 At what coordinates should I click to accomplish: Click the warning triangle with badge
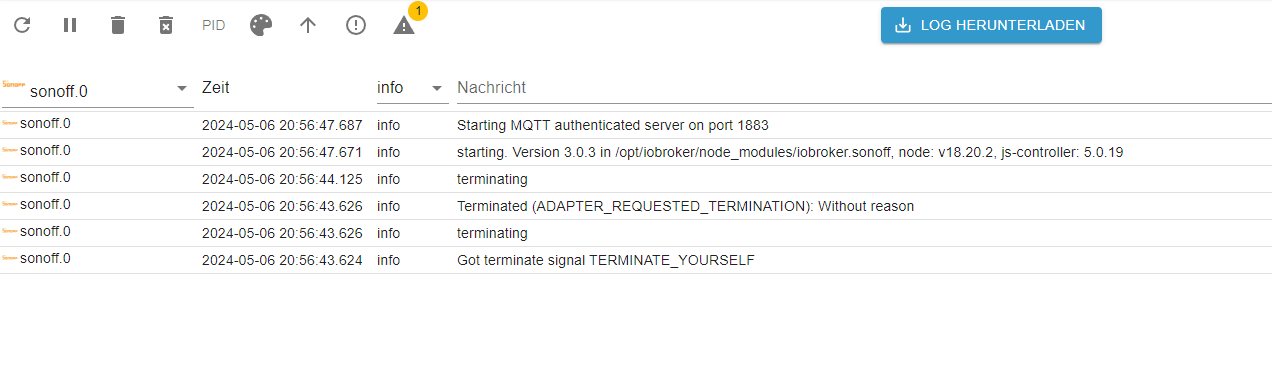click(404, 25)
